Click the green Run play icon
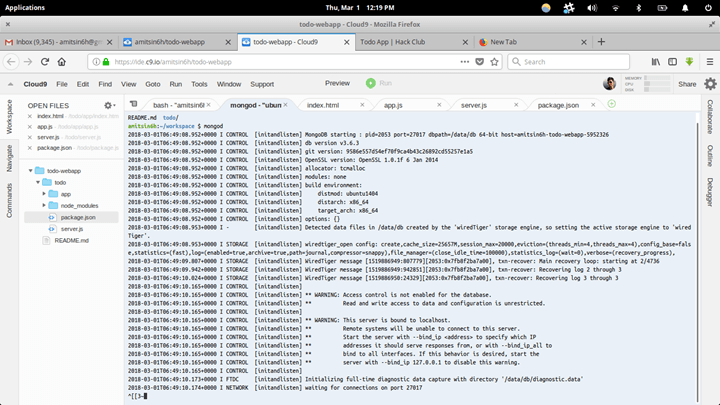 [371, 83]
